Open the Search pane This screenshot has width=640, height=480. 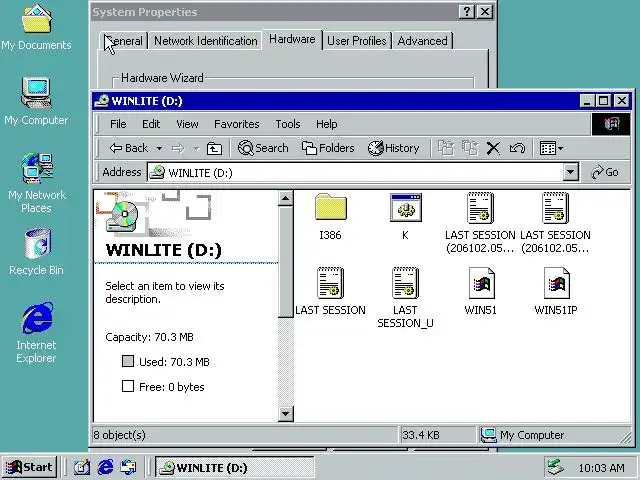coord(263,148)
